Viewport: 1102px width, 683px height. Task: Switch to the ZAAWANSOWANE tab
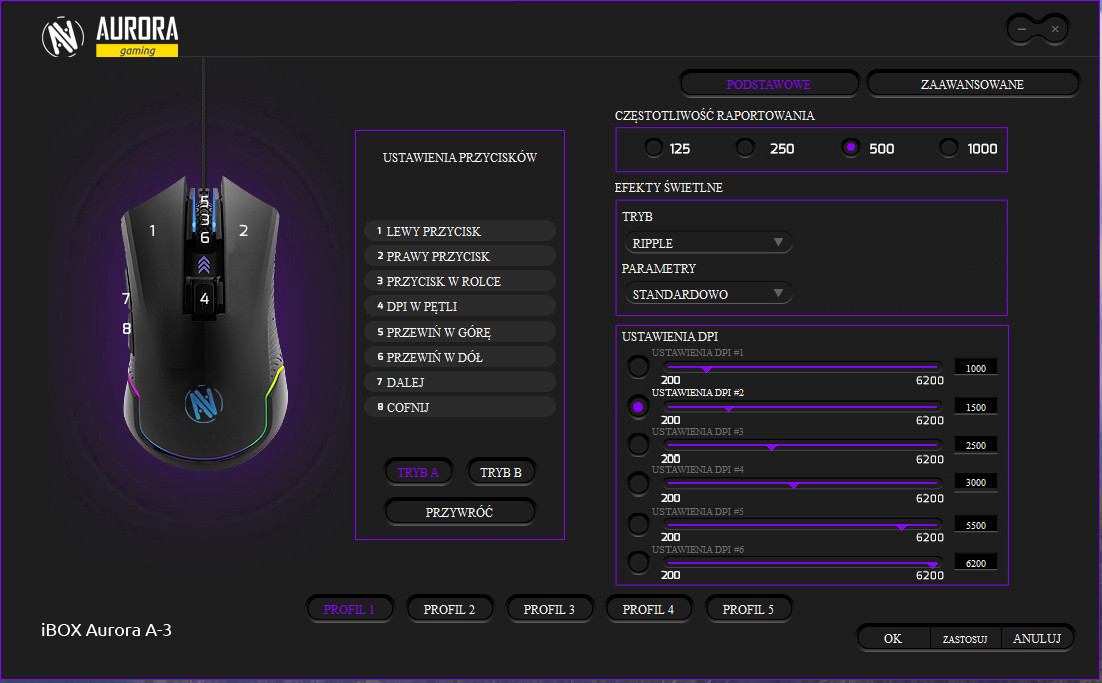coord(971,84)
